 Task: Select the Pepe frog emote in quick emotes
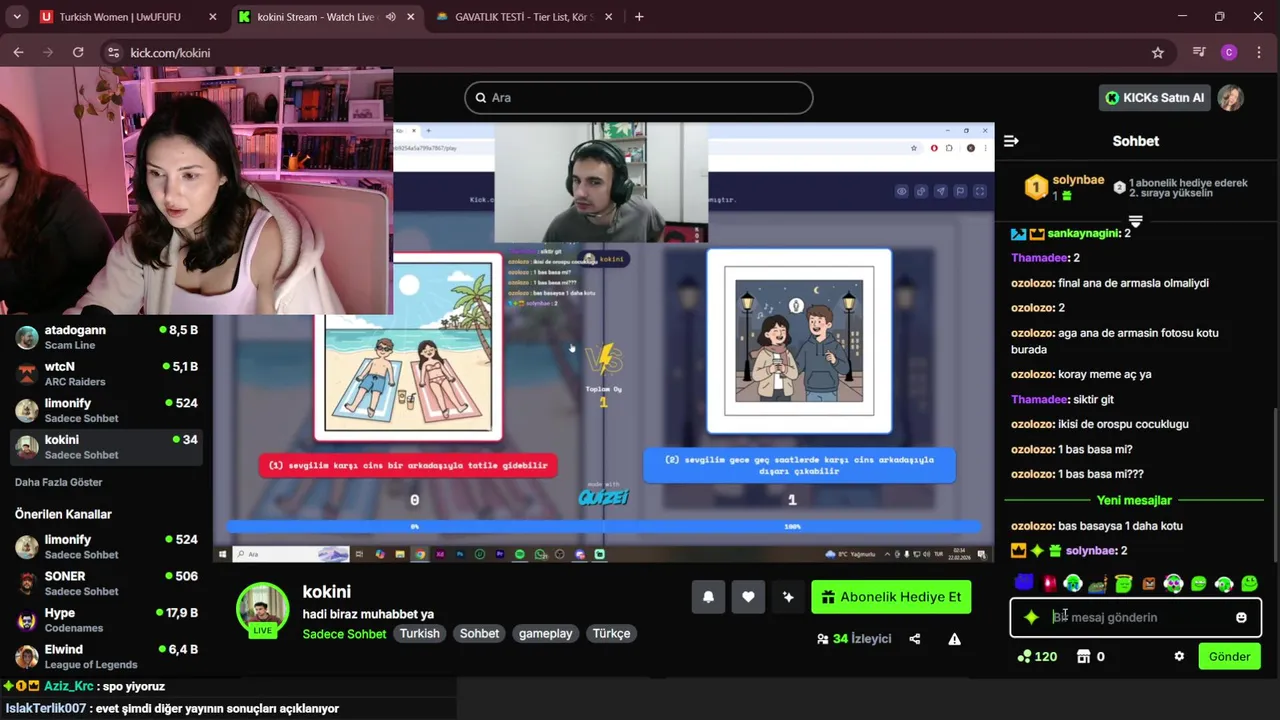(1098, 583)
